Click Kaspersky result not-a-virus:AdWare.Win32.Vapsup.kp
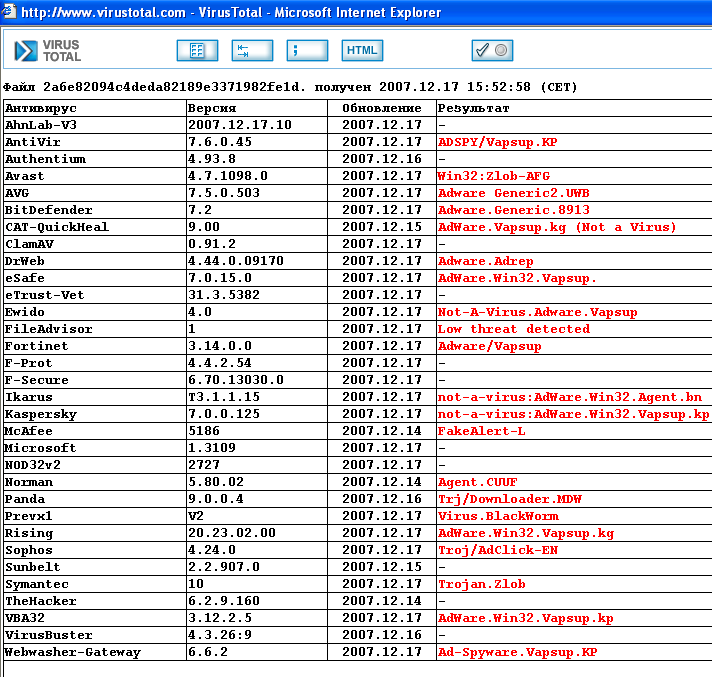 coord(574,414)
